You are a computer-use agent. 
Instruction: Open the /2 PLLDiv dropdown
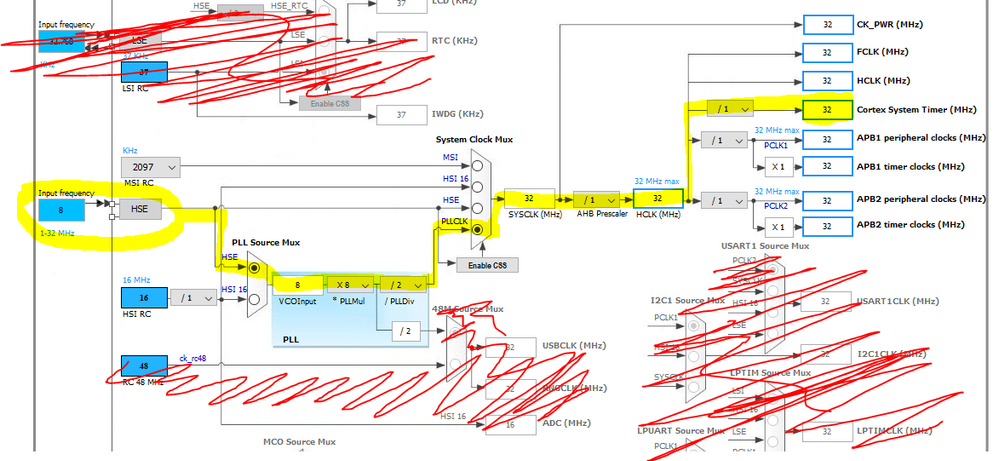[x=403, y=284]
